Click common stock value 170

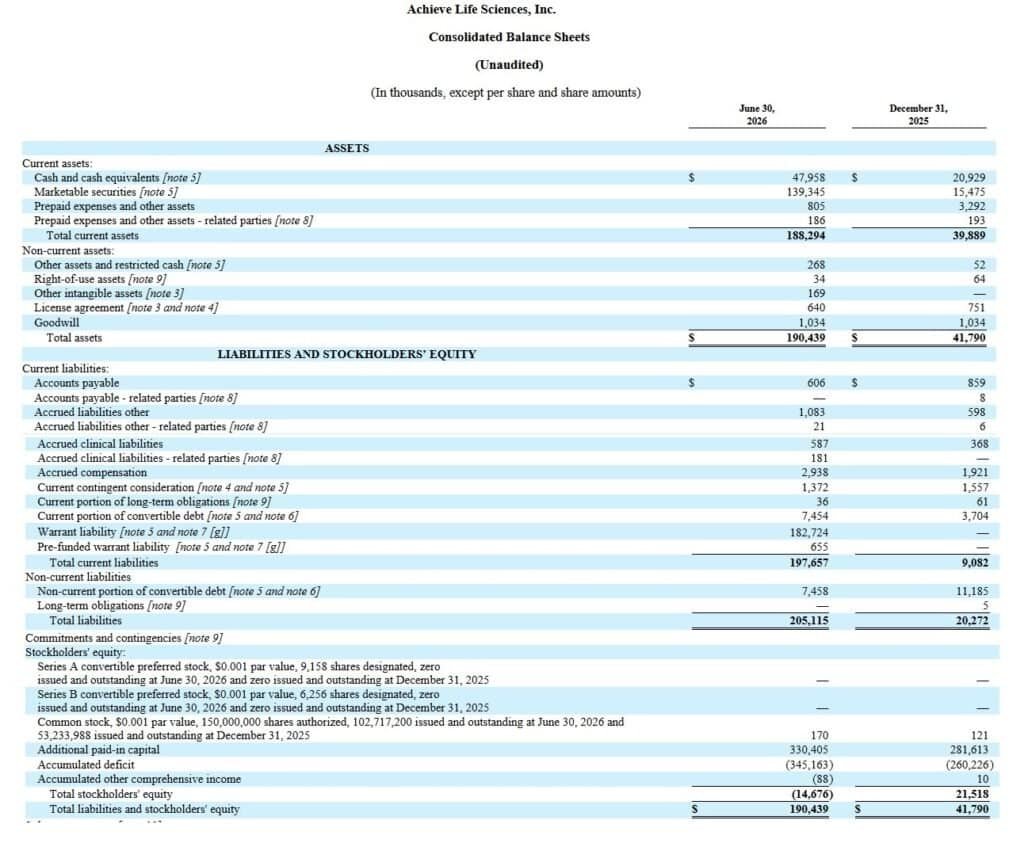819,736
